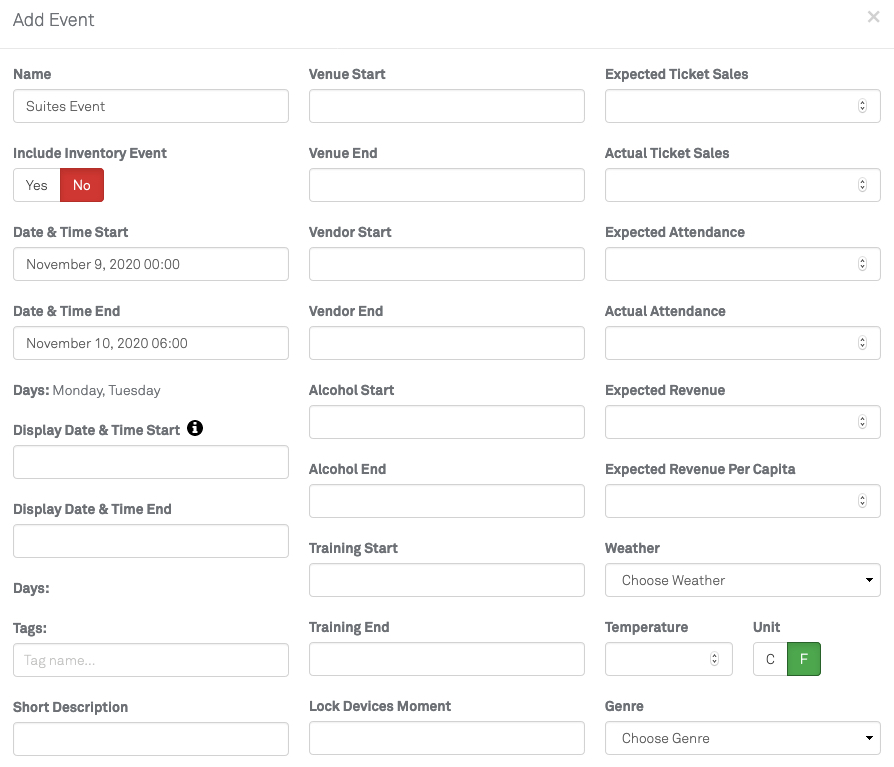The width and height of the screenshot is (894, 767).
Task: Close the Add Event dialog
Action: click(x=873, y=17)
